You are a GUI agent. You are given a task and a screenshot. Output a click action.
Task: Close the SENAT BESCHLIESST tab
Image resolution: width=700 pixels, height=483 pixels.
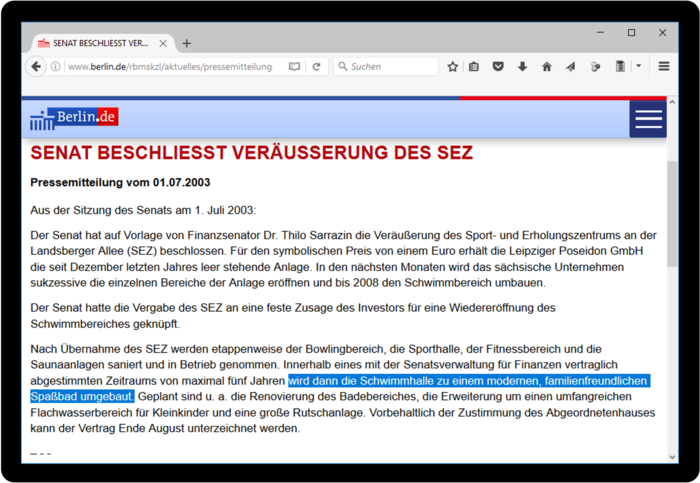[163, 43]
